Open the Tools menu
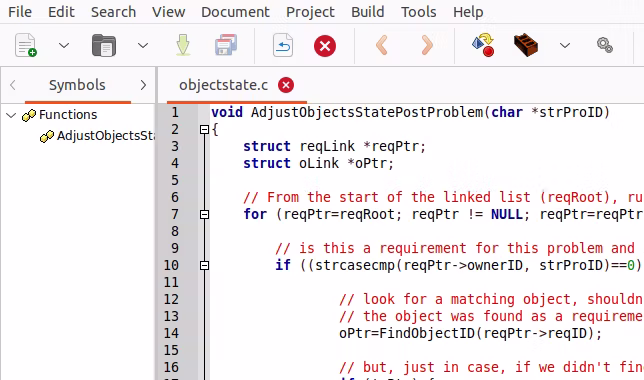Screen dimensions: 644x380 click(x=419, y=12)
